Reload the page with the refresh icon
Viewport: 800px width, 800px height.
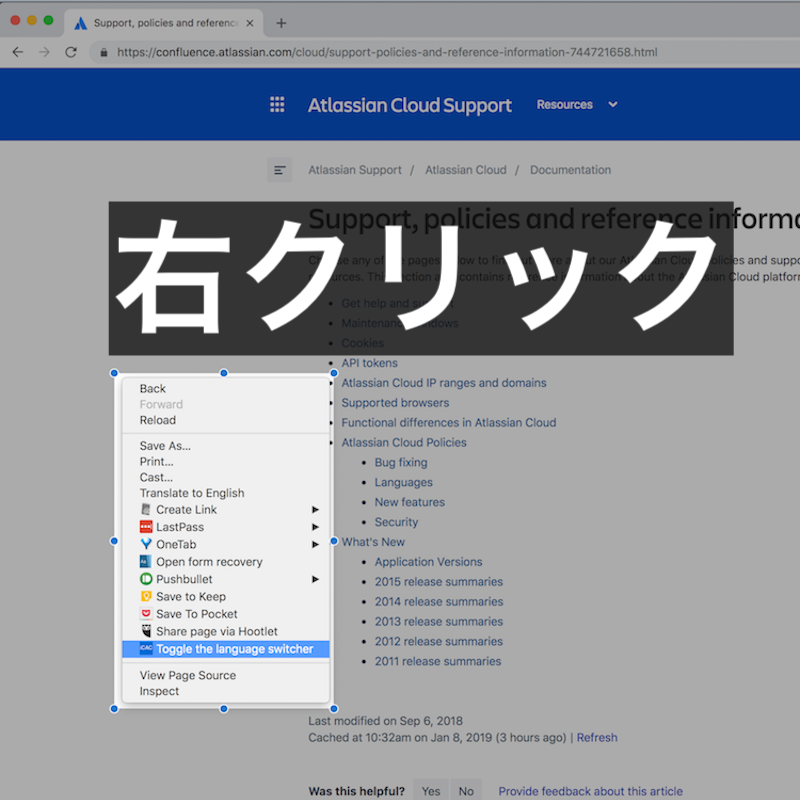[71, 52]
